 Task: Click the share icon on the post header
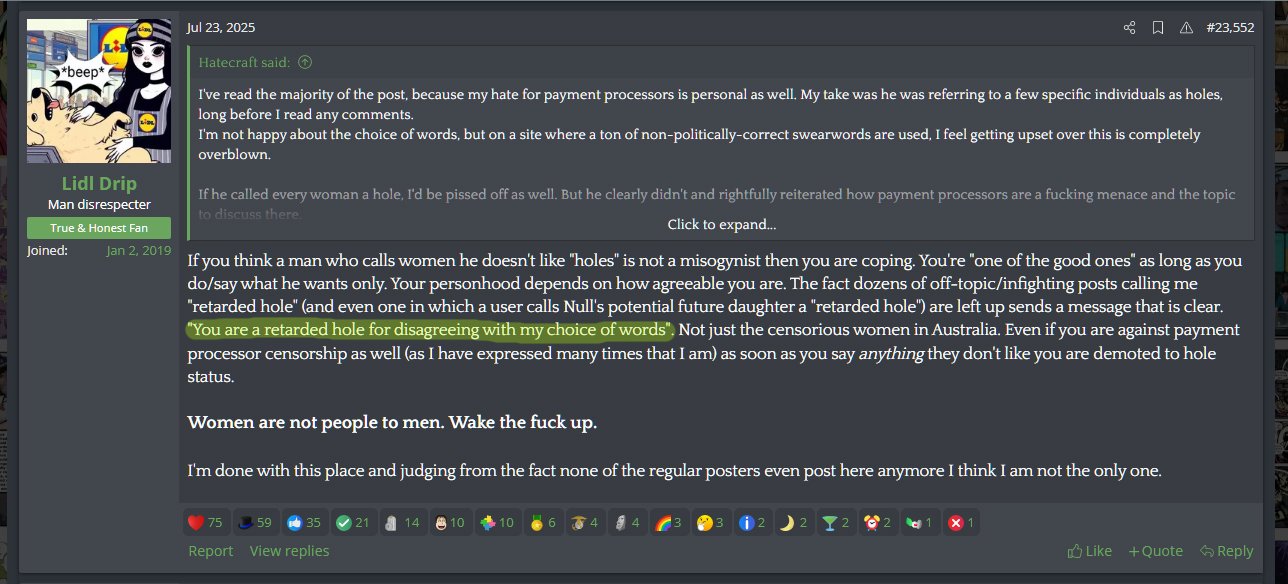coord(1129,28)
